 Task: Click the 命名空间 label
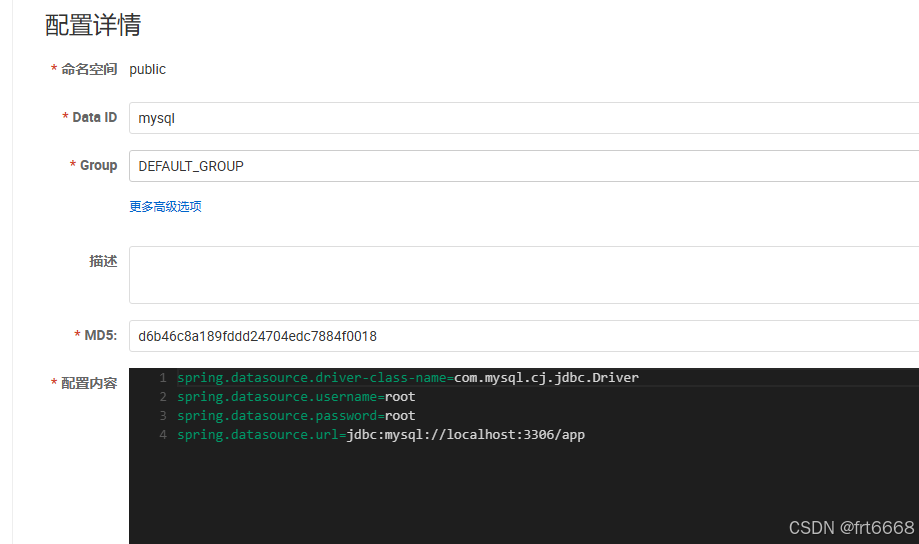click(x=89, y=69)
